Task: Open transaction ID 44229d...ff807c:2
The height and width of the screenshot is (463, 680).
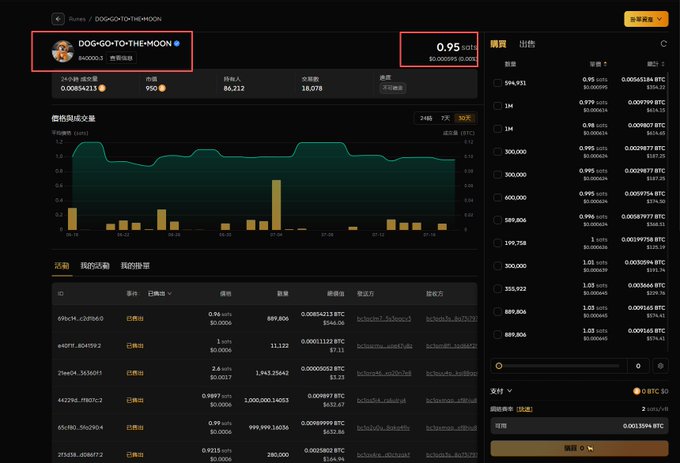Action: (80, 400)
